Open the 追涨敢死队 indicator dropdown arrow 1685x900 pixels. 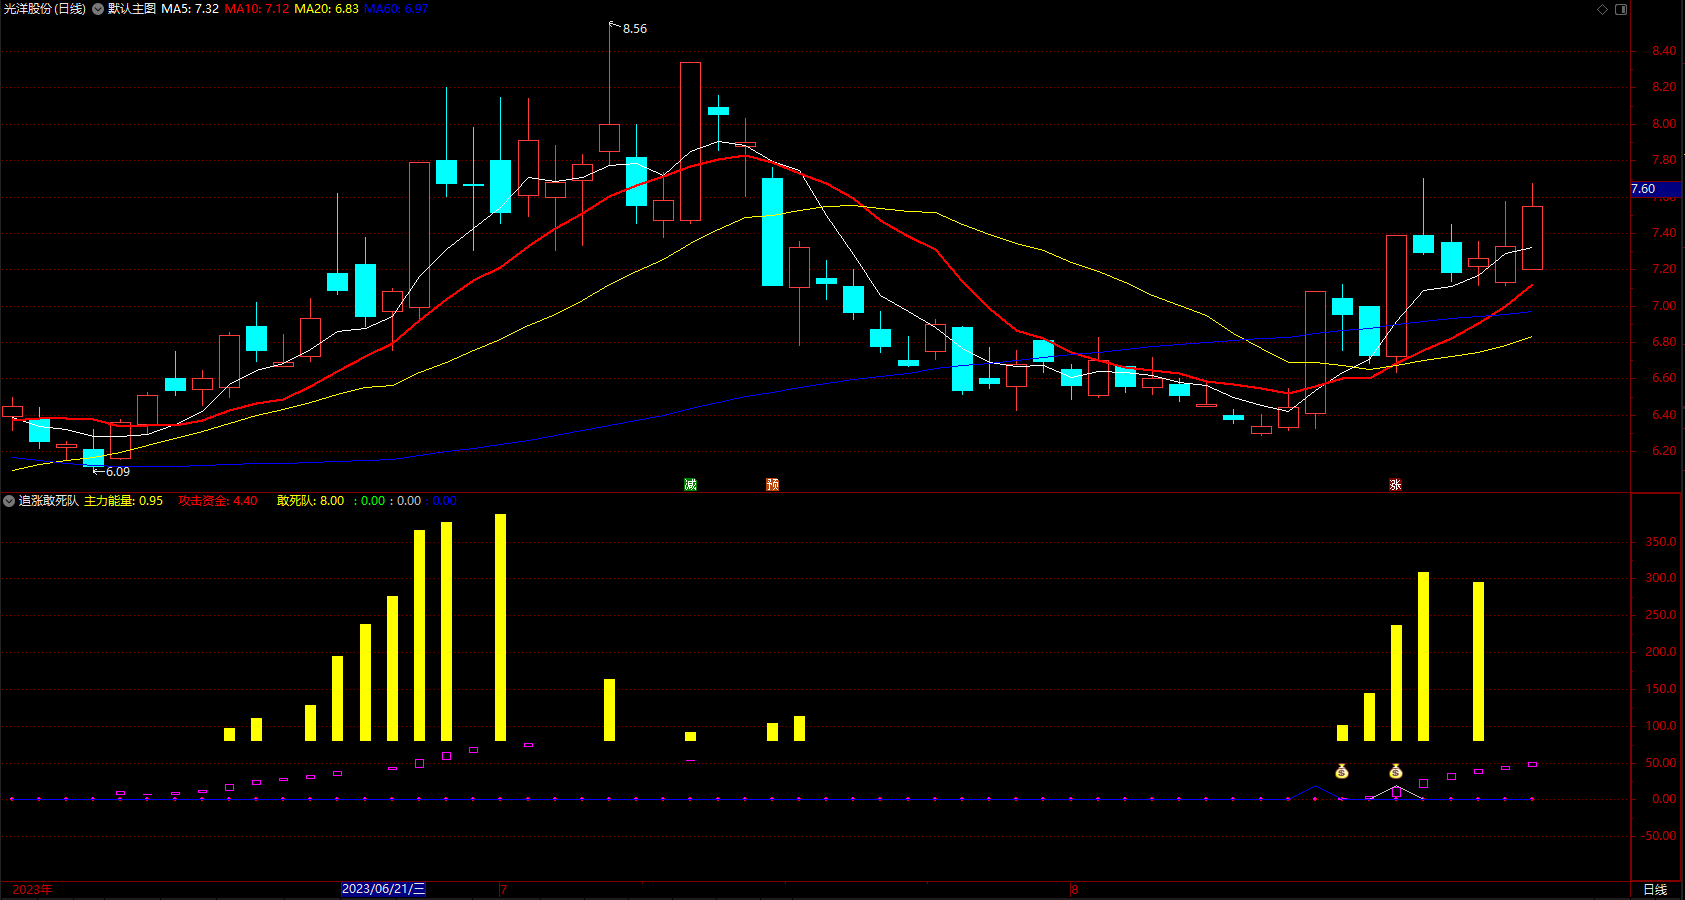click(x=9, y=501)
